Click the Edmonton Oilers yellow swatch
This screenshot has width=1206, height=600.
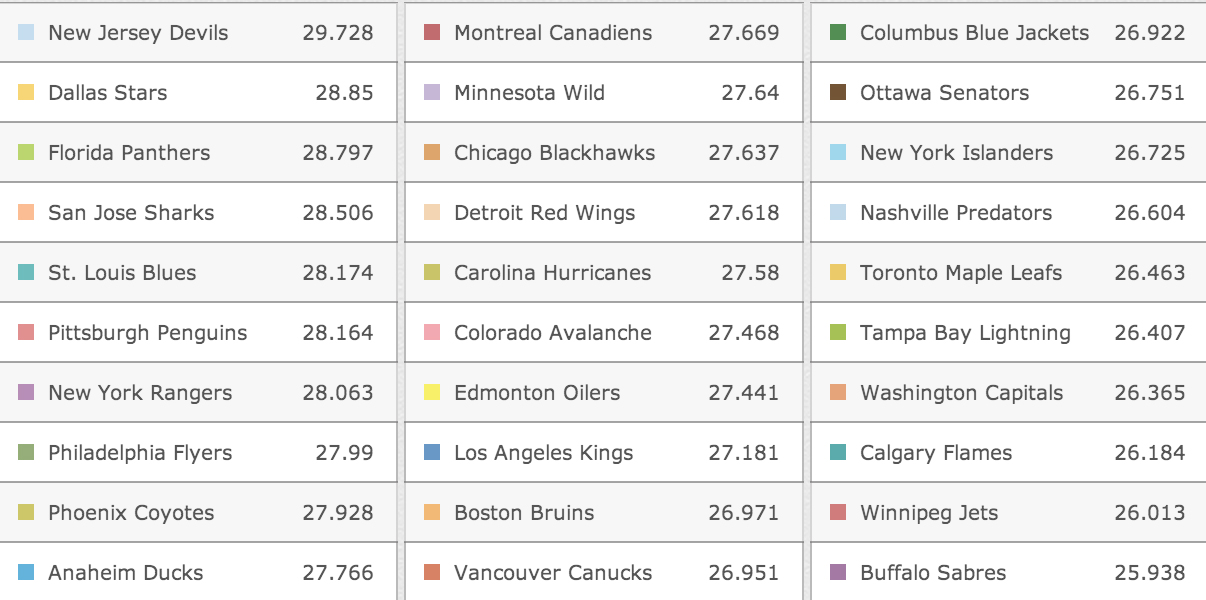click(432, 393)
